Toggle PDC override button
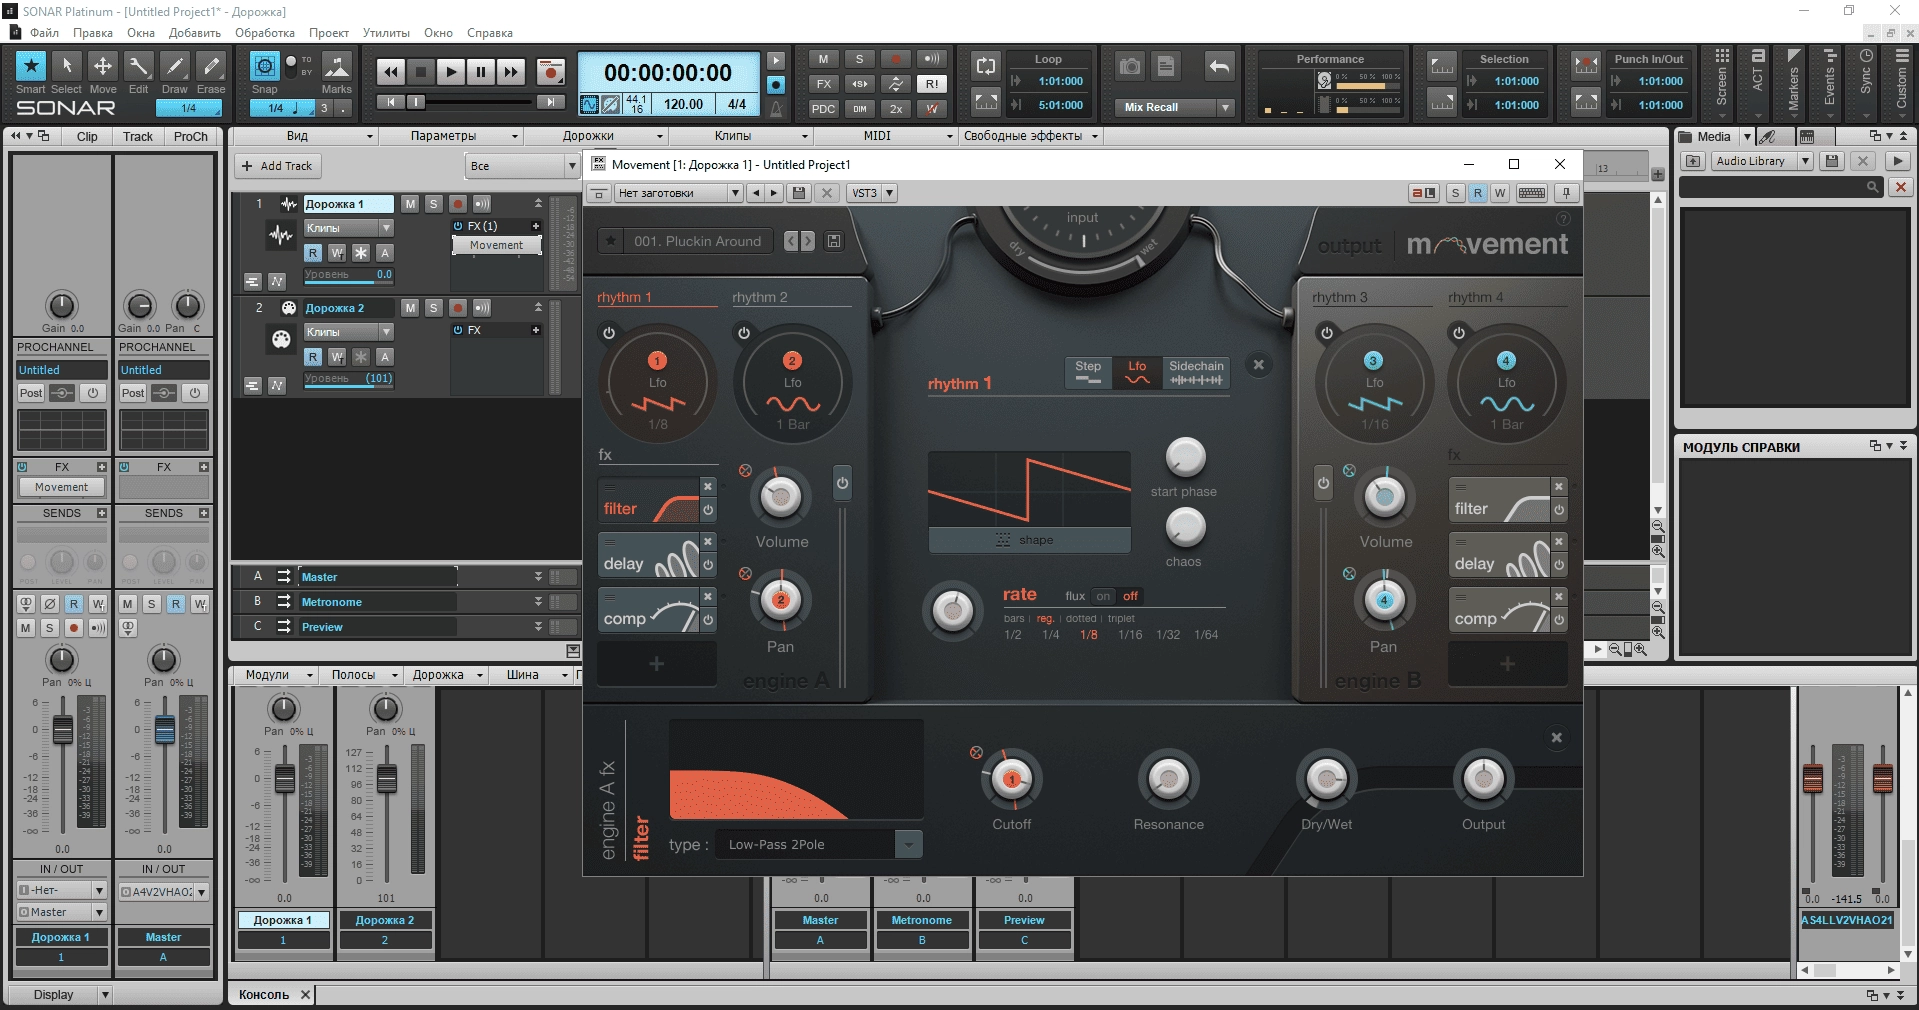Image resolution: width=1919 pixels, height=1010 pixels. coord(823,109)
